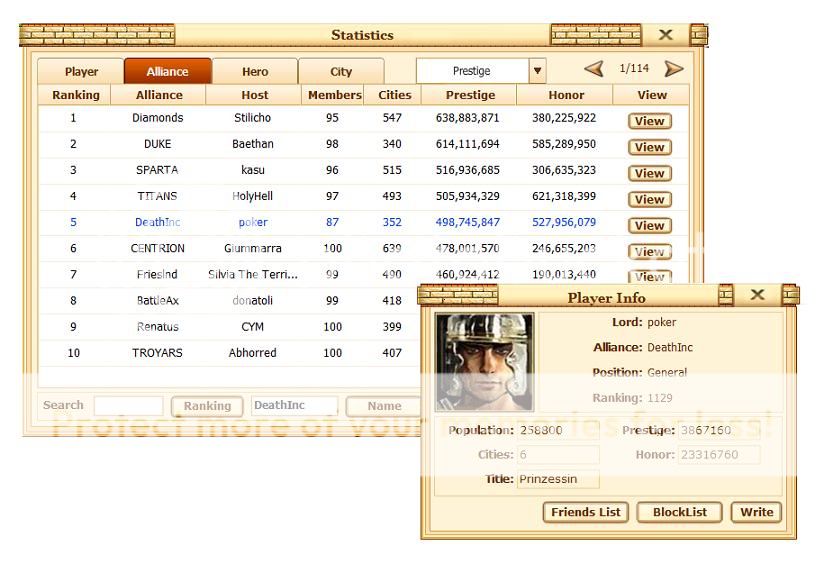Image resolution: width=824 pixels, height=573 pixels.
Task: Open the Prestige sort dropdown arrow
Action: (538, 71)
